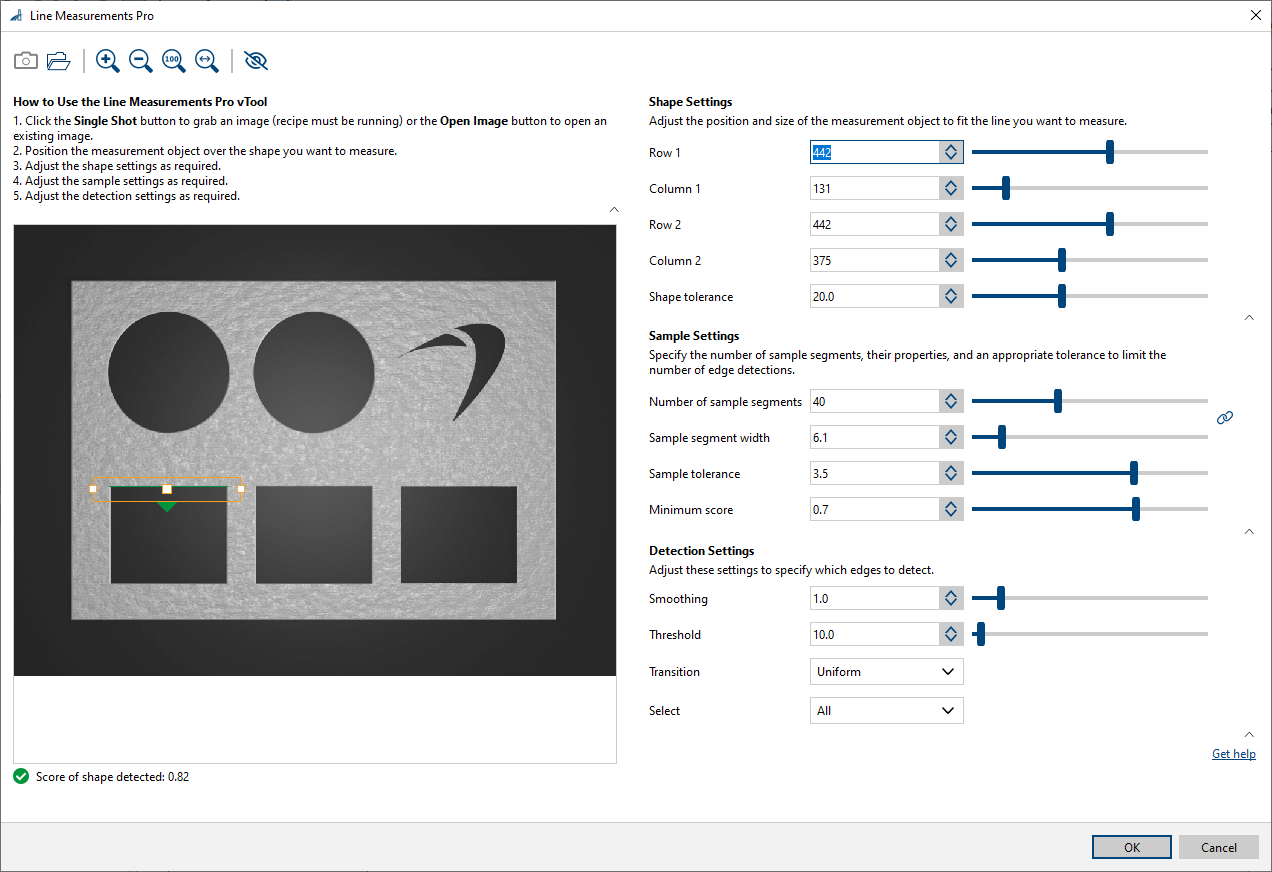The width and height of the screenshot is (1272, 872).
Task: Click the Number of sample segments slider handle
Action: (x=1058, y=401)
